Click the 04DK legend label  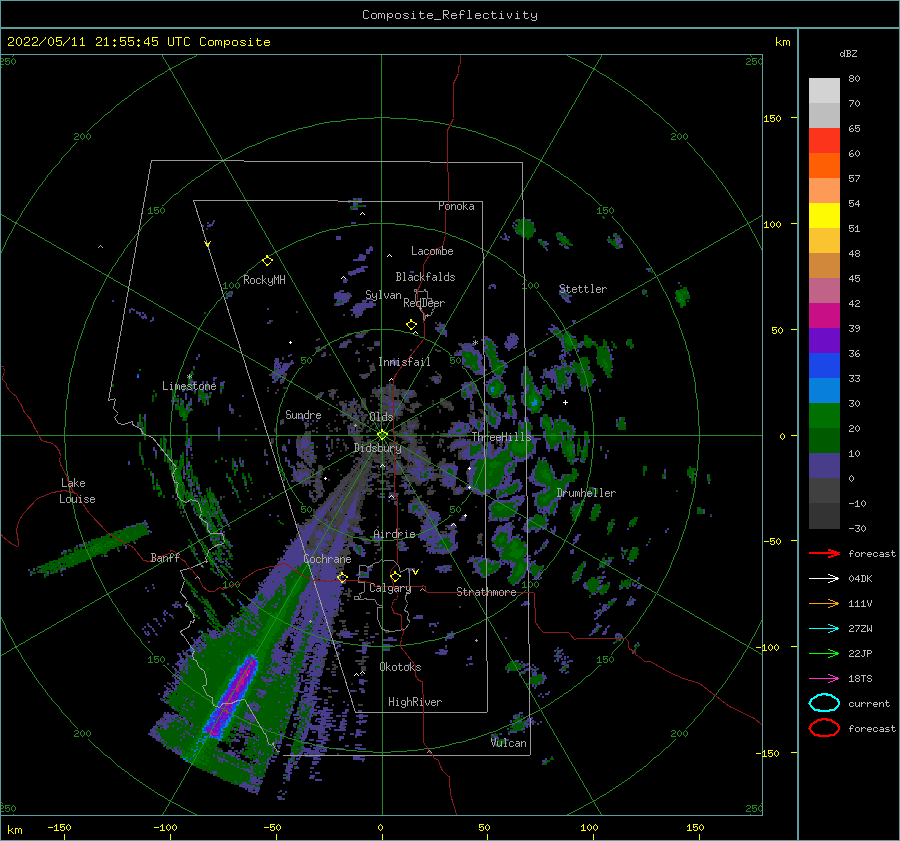coord(860,579)
